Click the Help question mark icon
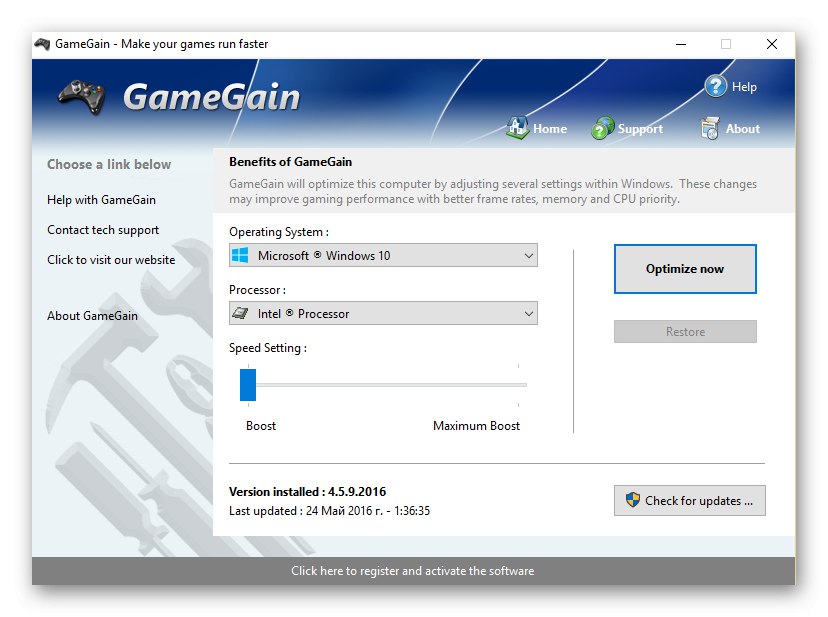Screen dimensions: 828x617 coord(716,86)
